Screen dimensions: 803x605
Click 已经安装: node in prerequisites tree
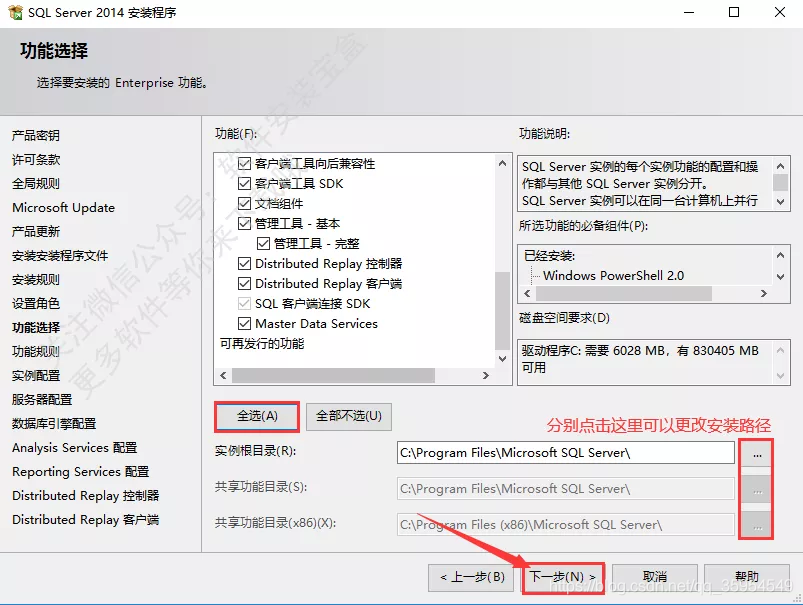coord(550,256)
